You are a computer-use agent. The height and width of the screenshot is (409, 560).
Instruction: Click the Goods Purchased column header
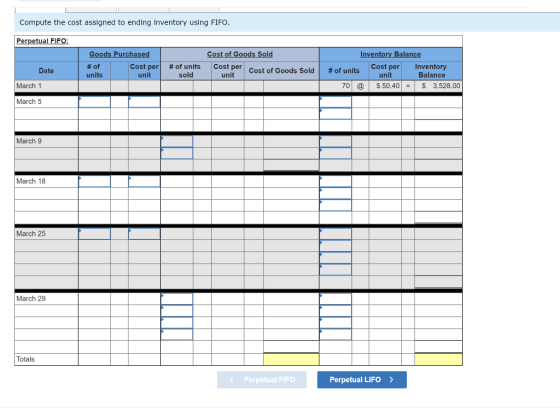click(119, 54)
